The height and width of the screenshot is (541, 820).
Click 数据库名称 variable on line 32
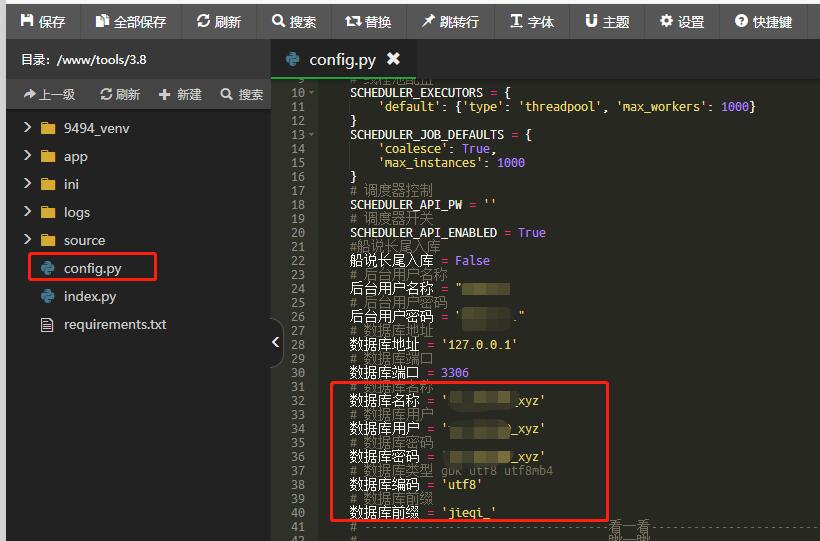pos(384,400)
